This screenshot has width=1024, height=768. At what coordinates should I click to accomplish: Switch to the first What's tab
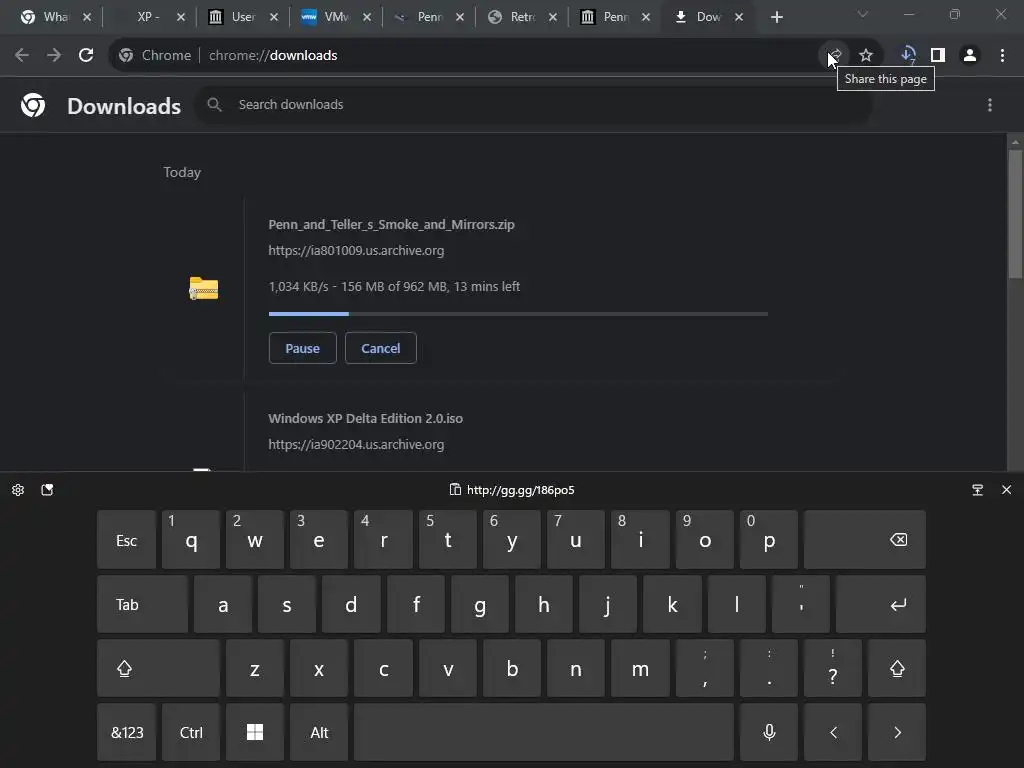click(x=55, y=17)
